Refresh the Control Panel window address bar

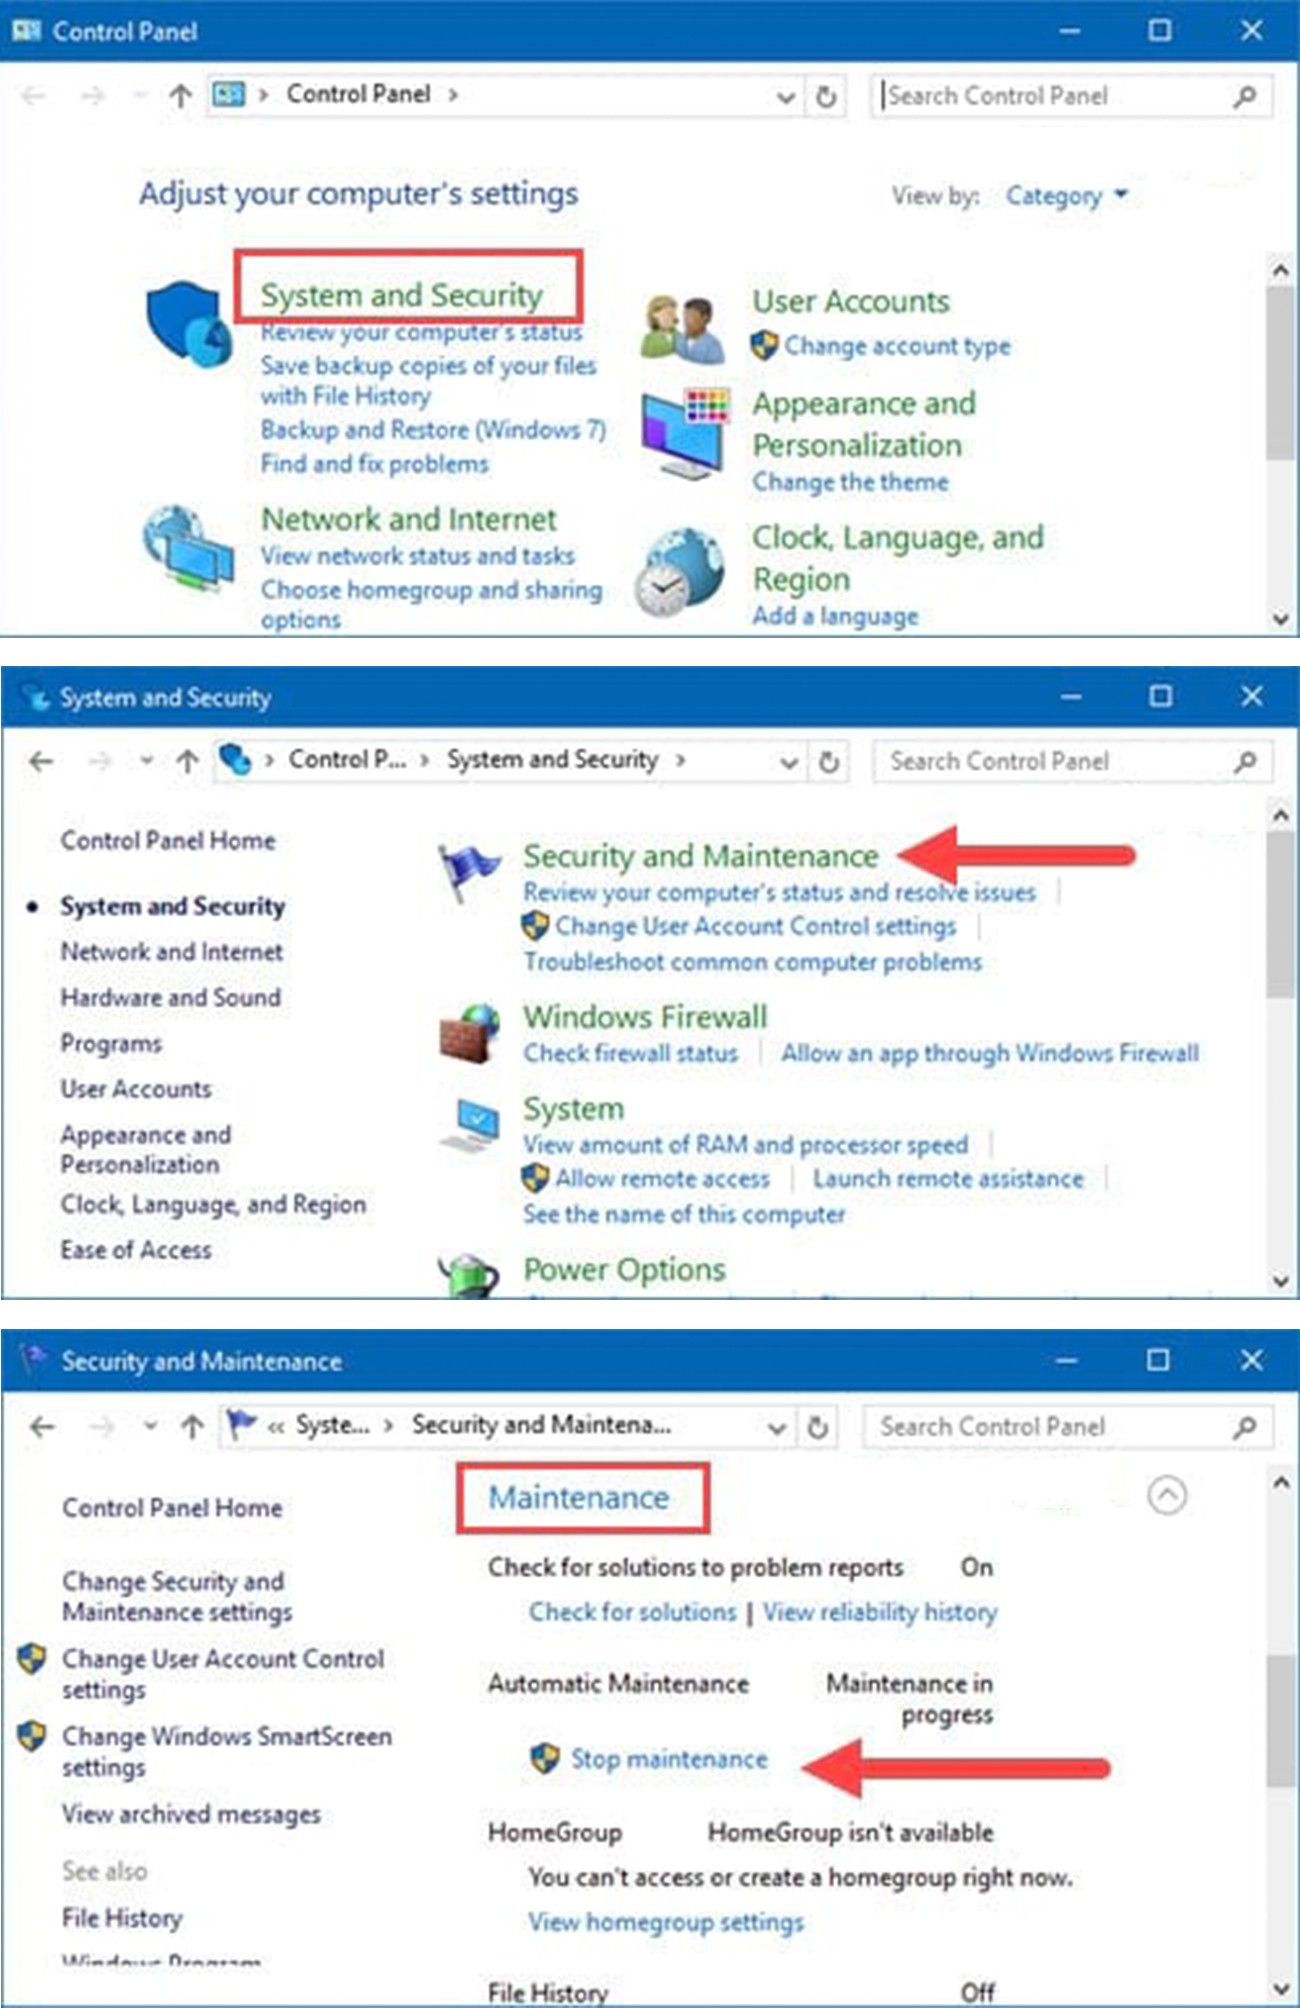click(826, 96)
